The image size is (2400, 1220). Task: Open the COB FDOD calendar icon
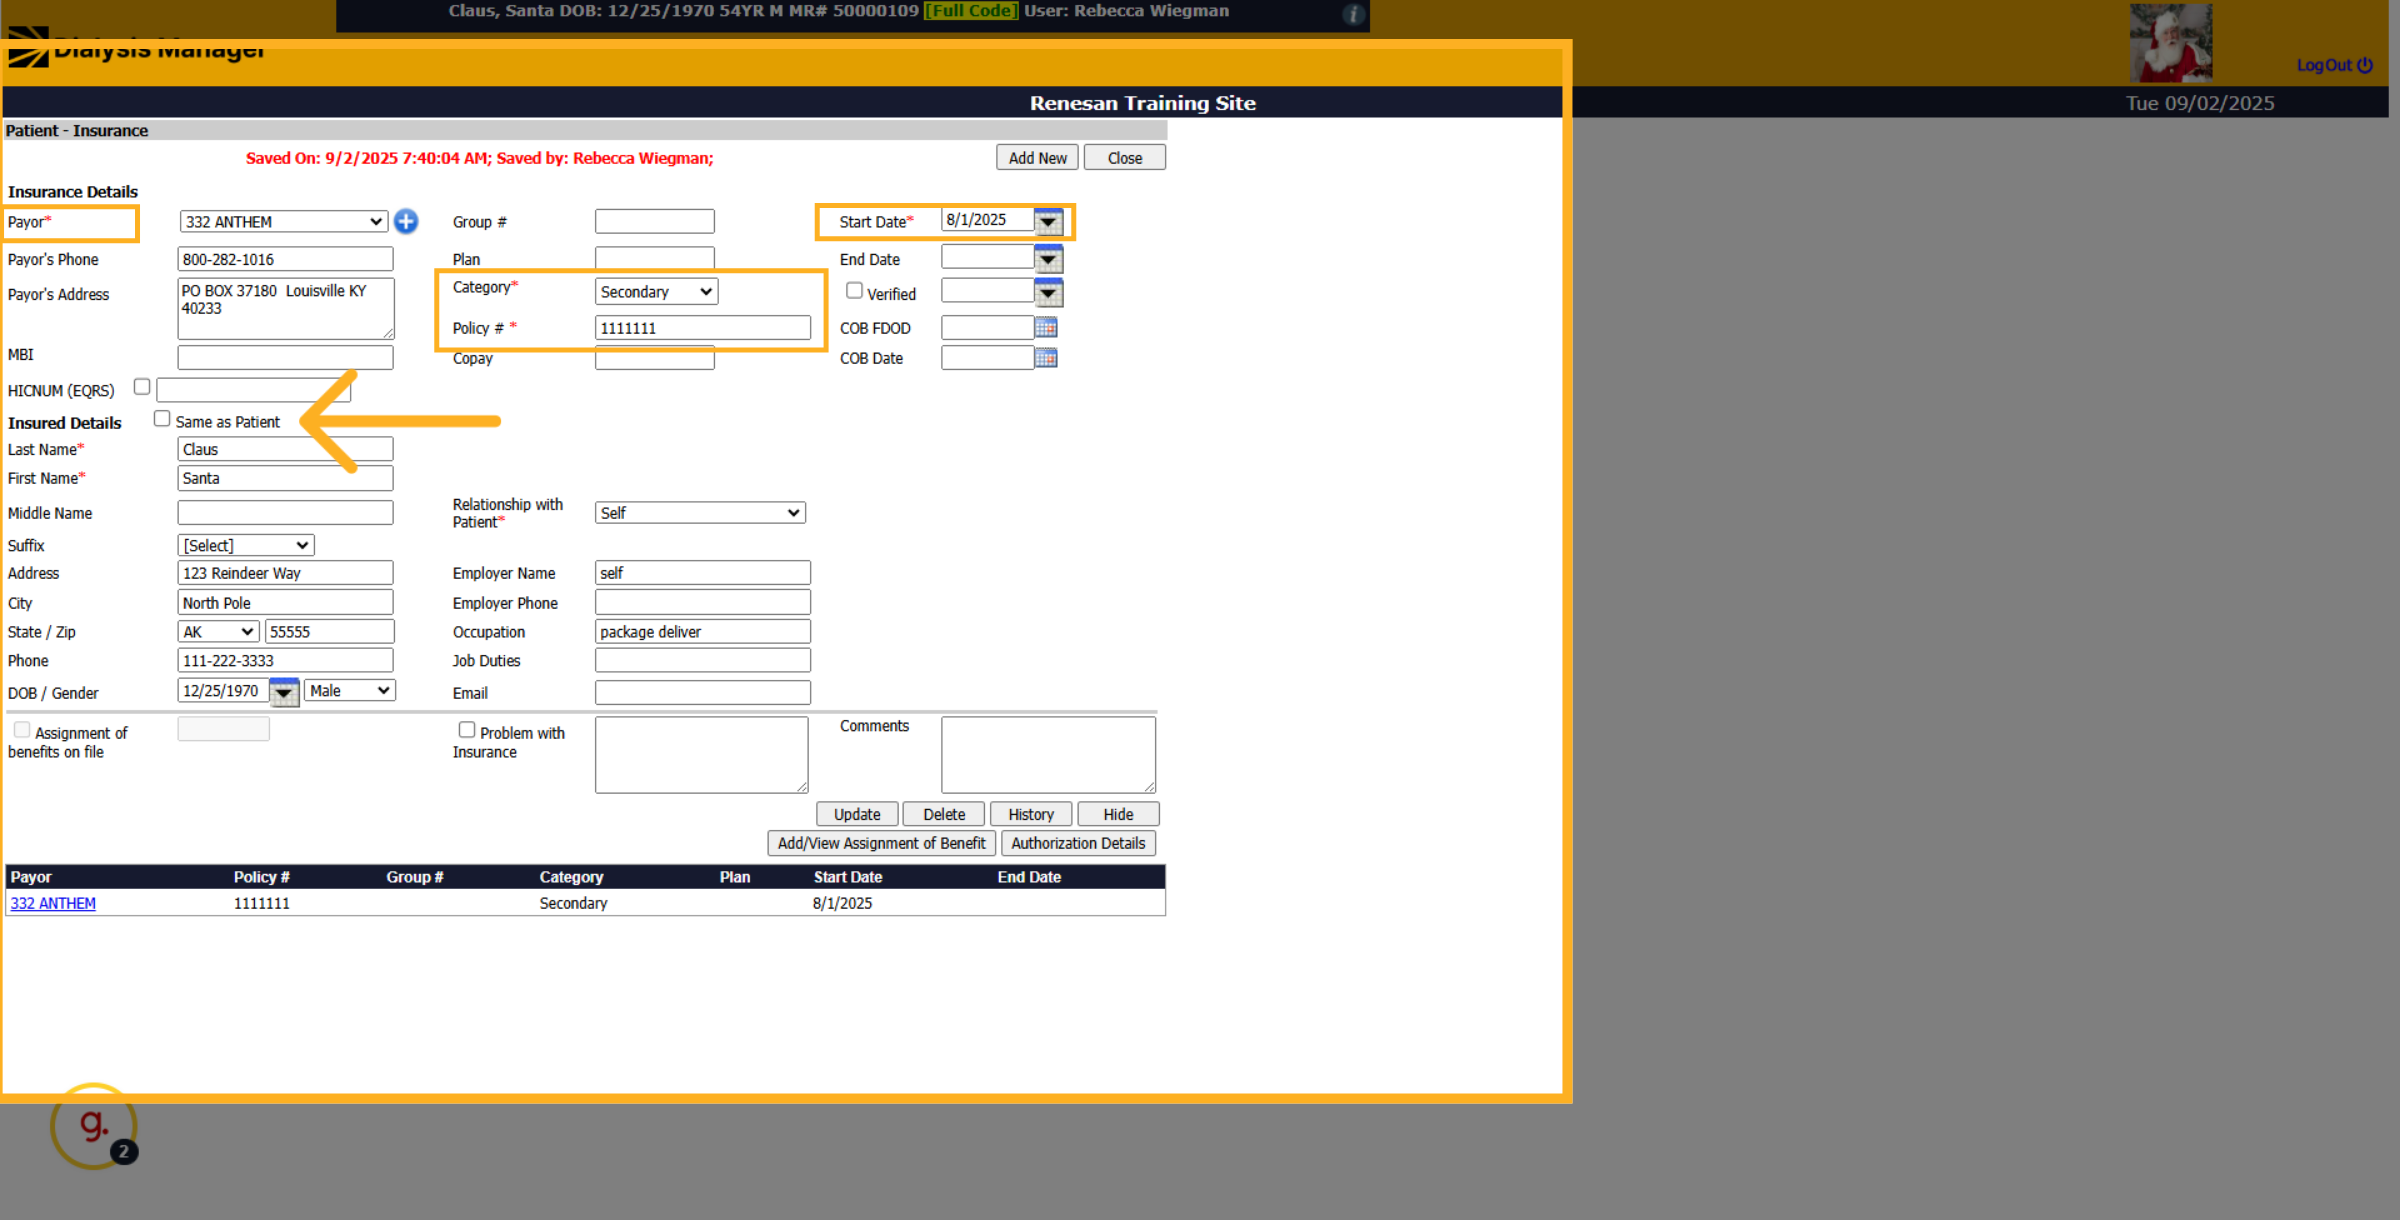click(1046, 327)
